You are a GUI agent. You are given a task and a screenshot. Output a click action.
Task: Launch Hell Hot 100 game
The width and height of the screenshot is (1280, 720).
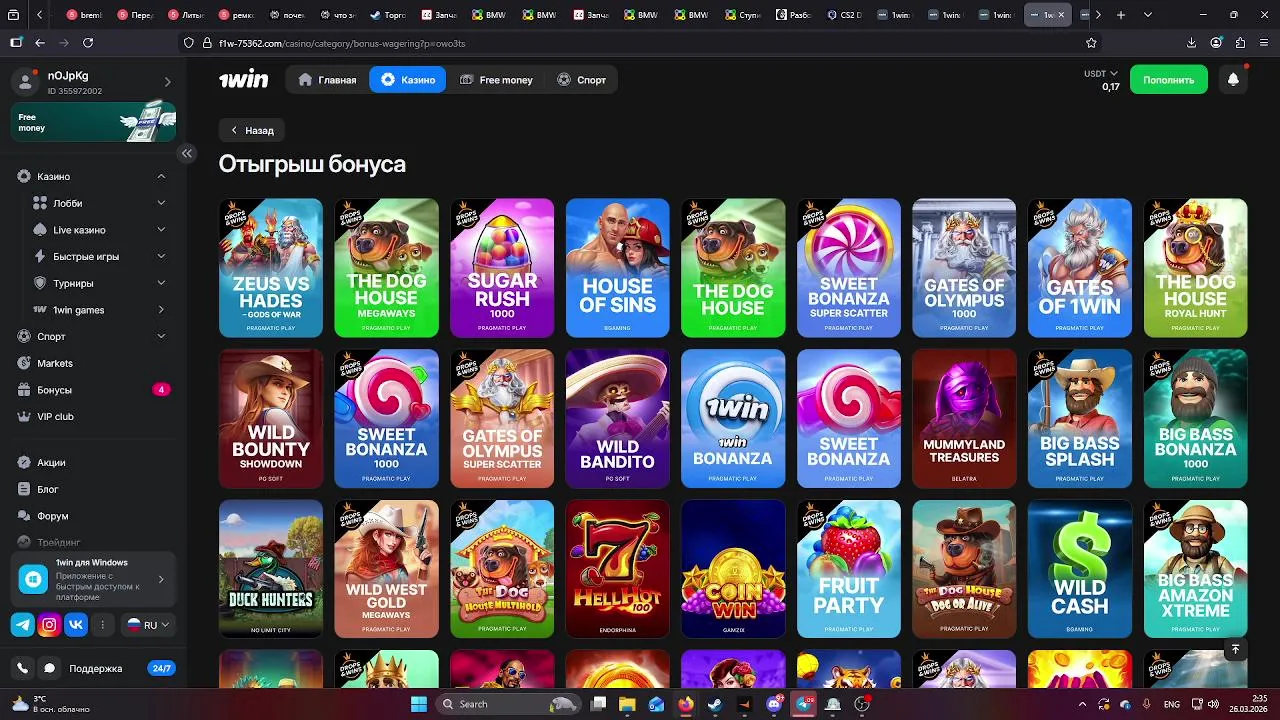point(618,569)
